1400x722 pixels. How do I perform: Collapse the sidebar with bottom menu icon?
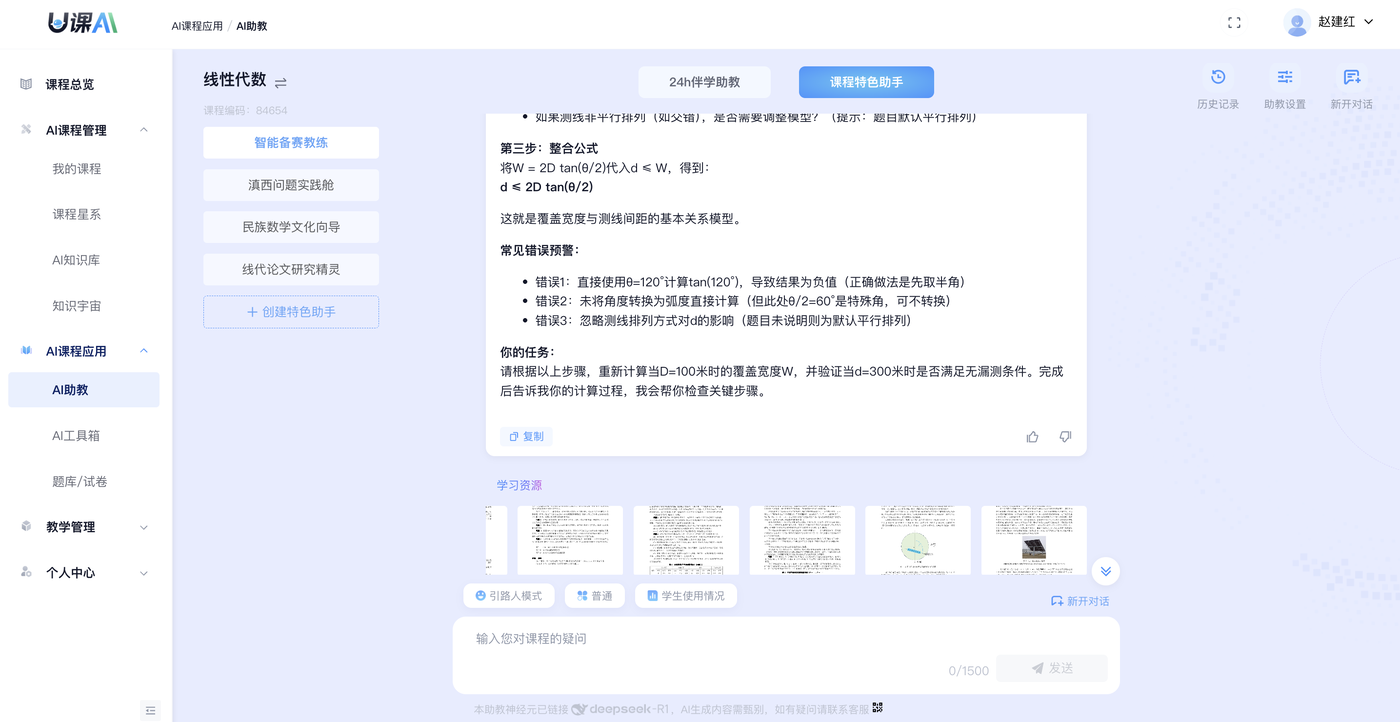pyautogui.click(x=151, y=710)
